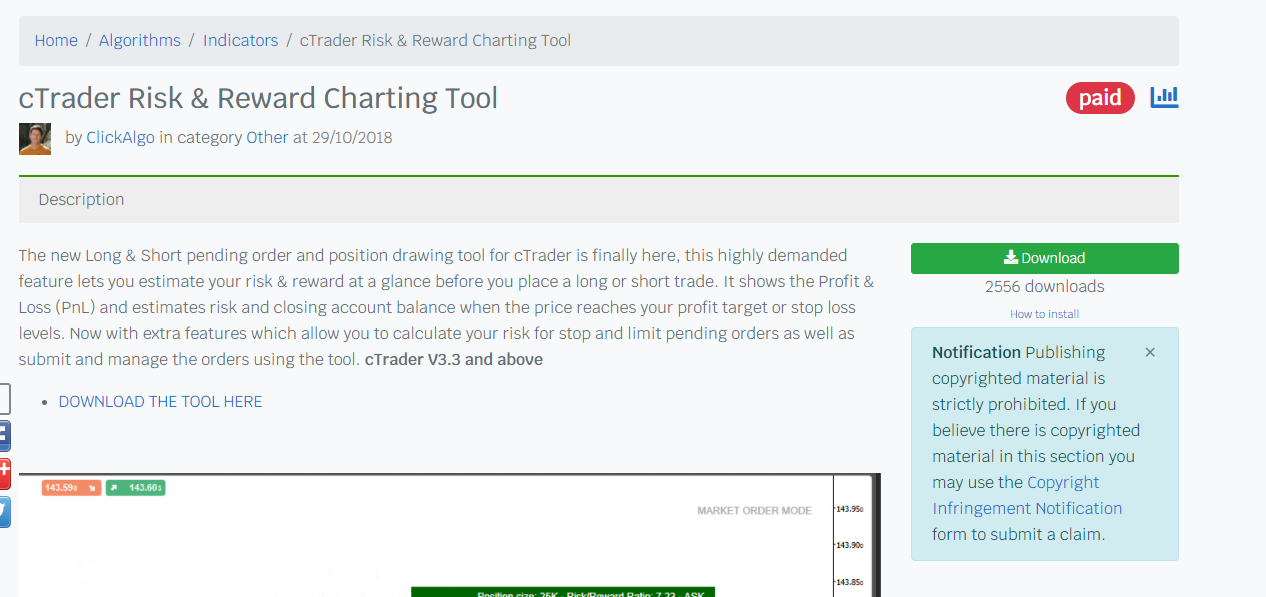This screenshot has width=1266, height=597.
Task: Click the red paid badge
Action: (x=1100, y=97)
